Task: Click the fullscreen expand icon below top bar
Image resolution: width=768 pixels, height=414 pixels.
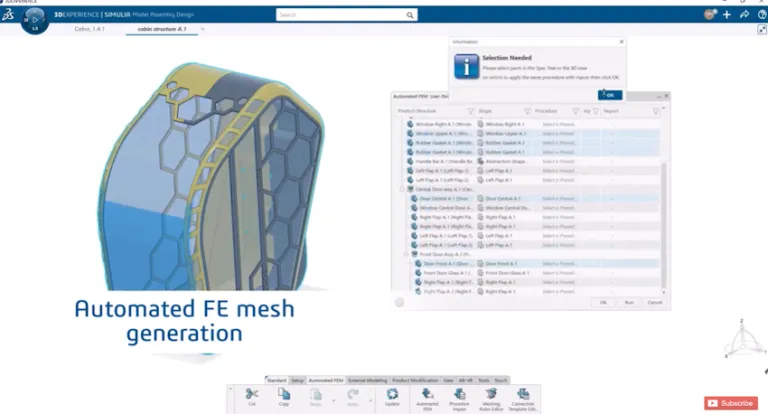Action: 762,30
